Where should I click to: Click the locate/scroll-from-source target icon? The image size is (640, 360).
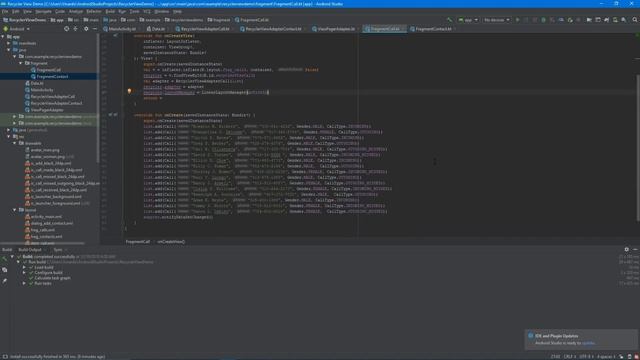(67, 29)
